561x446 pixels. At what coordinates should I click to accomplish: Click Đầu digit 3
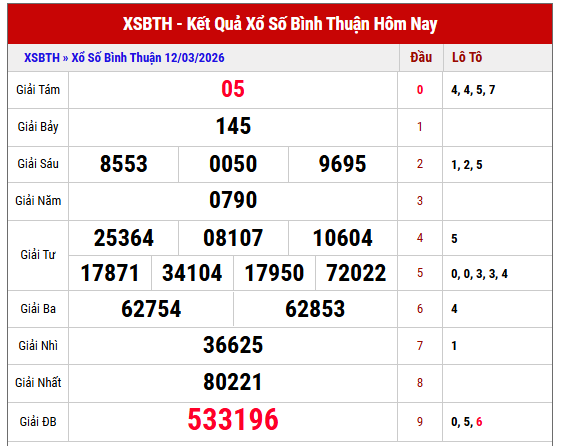coord(420,201)
